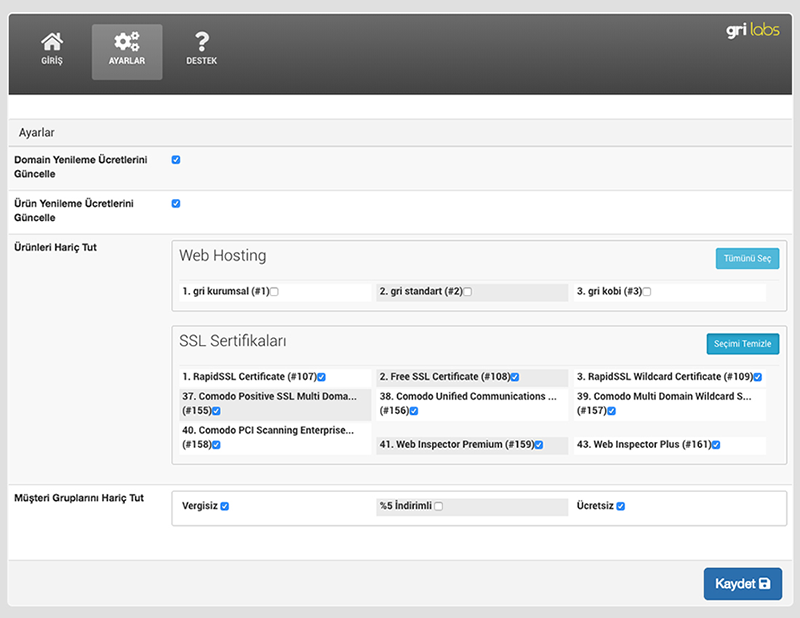Click the Kaydet save button
This screenshot has width=800, height=618.
pyautogui.click(x=742, y=583)
